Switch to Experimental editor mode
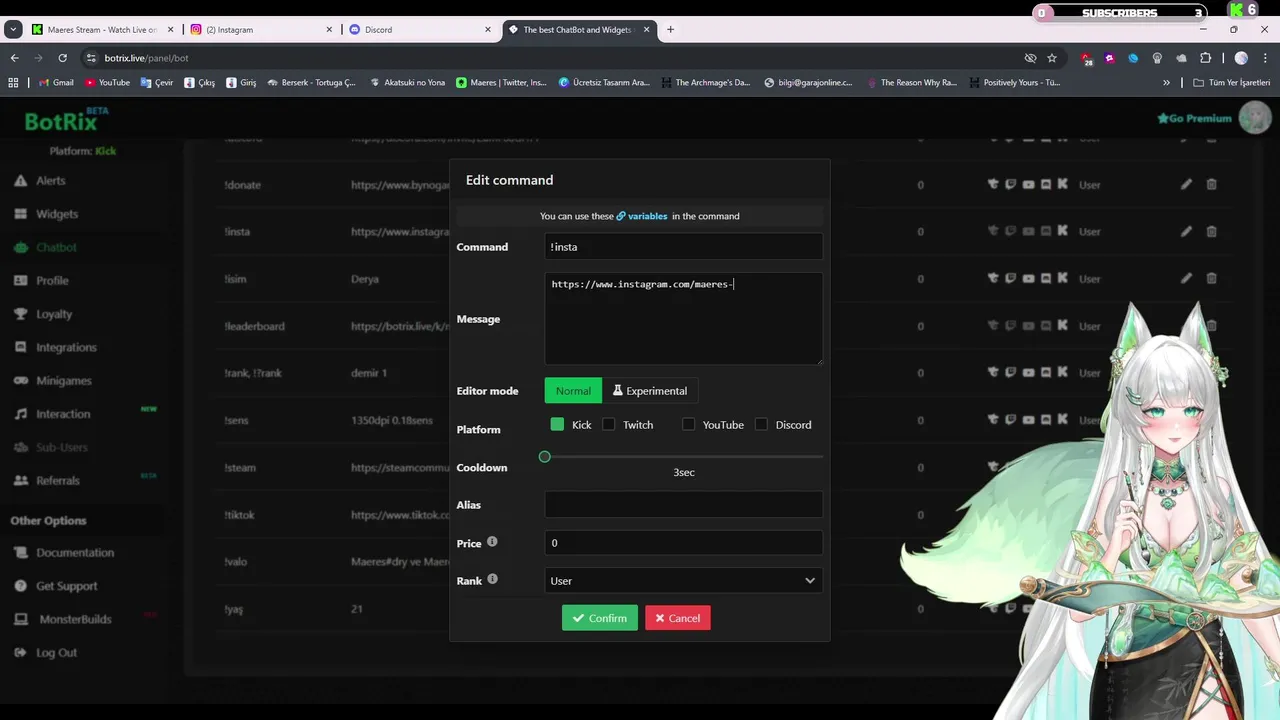The width and height of the screenshot is (1280, 720). click(650, 391)
